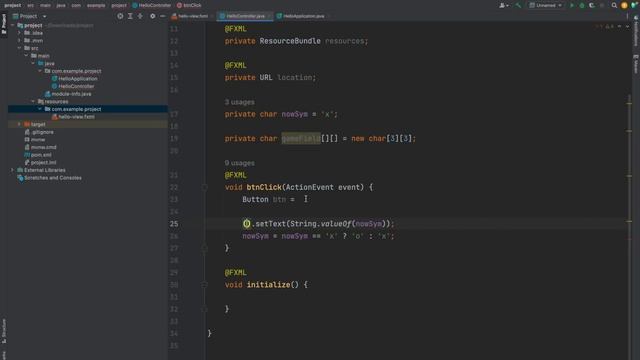Screen dimensions: 640x360
Task: Expand the .idea folder
Action: point(19,33)
